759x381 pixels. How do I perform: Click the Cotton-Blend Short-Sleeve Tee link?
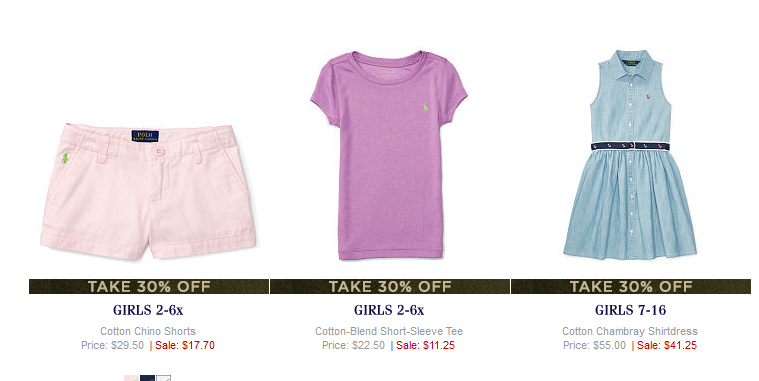click(389, 331)
